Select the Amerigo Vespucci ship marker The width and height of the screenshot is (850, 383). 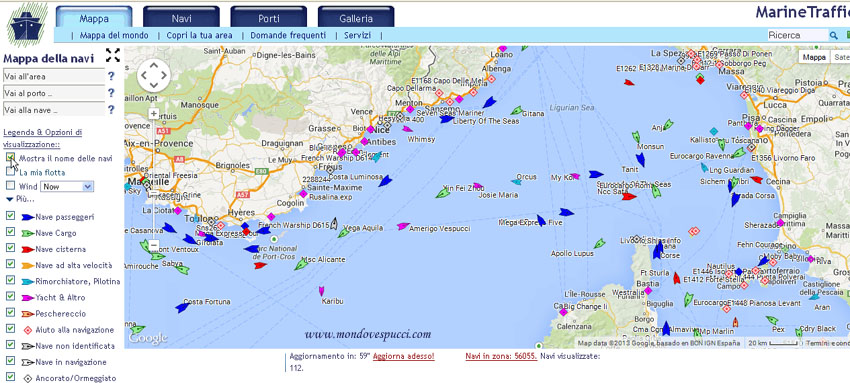pyautogui.click(x=402, y=226)
